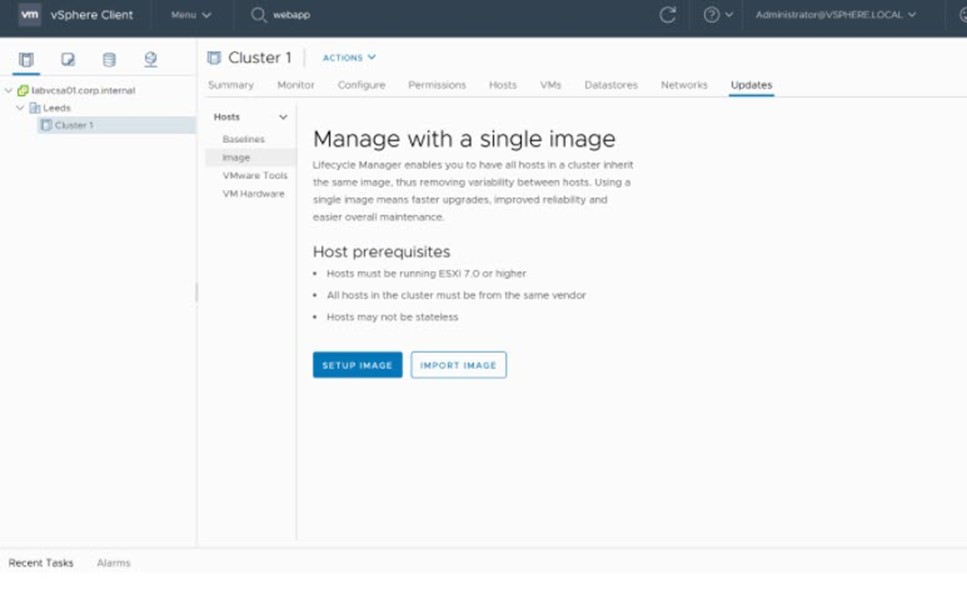Image resolution: width=967 pixels, height=589 pixels.
Task: Open the Recent Tasks panel
Action: 41,563
